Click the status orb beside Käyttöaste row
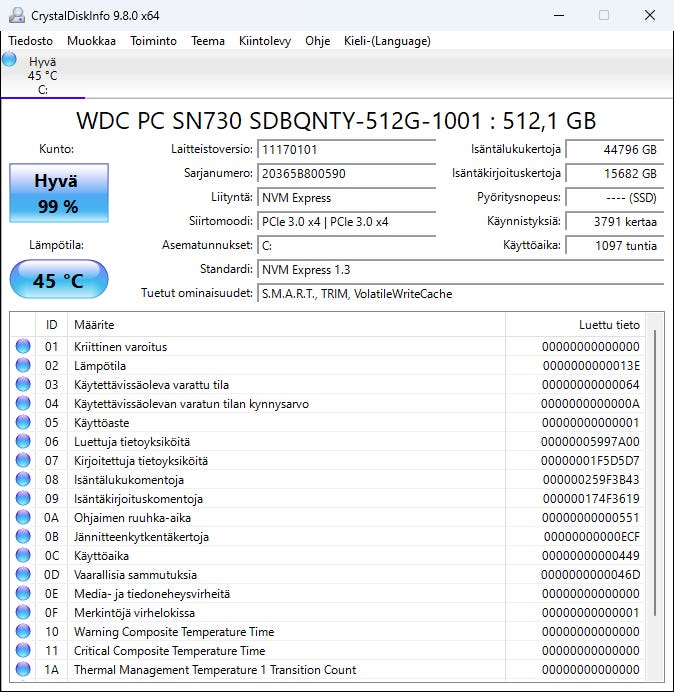 23,422
